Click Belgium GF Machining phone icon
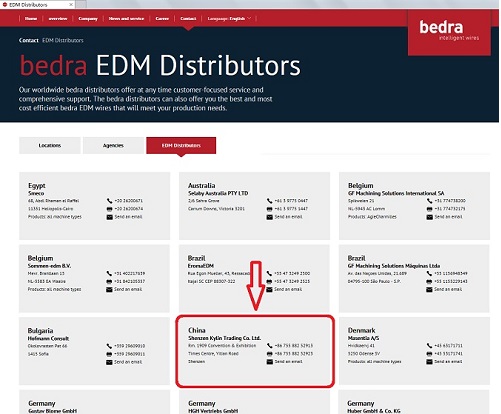 (429, 201)
